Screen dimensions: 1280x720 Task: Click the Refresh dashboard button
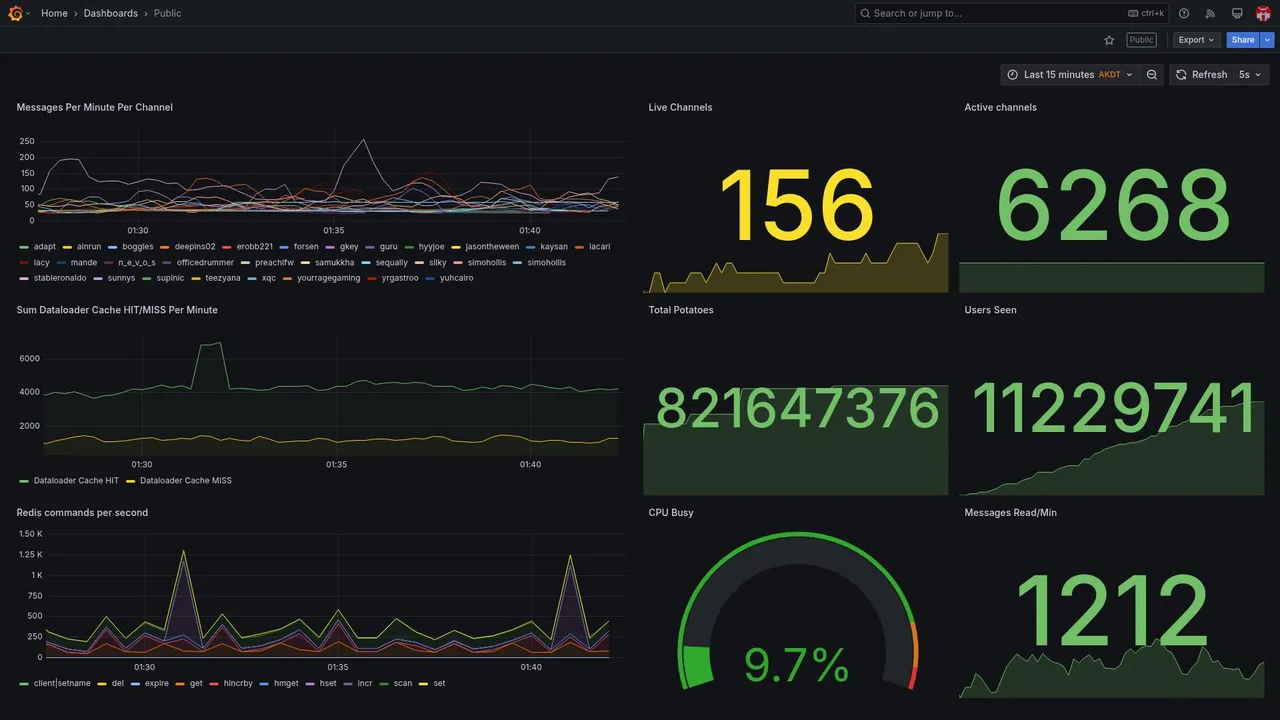(x=1201, y=75)
